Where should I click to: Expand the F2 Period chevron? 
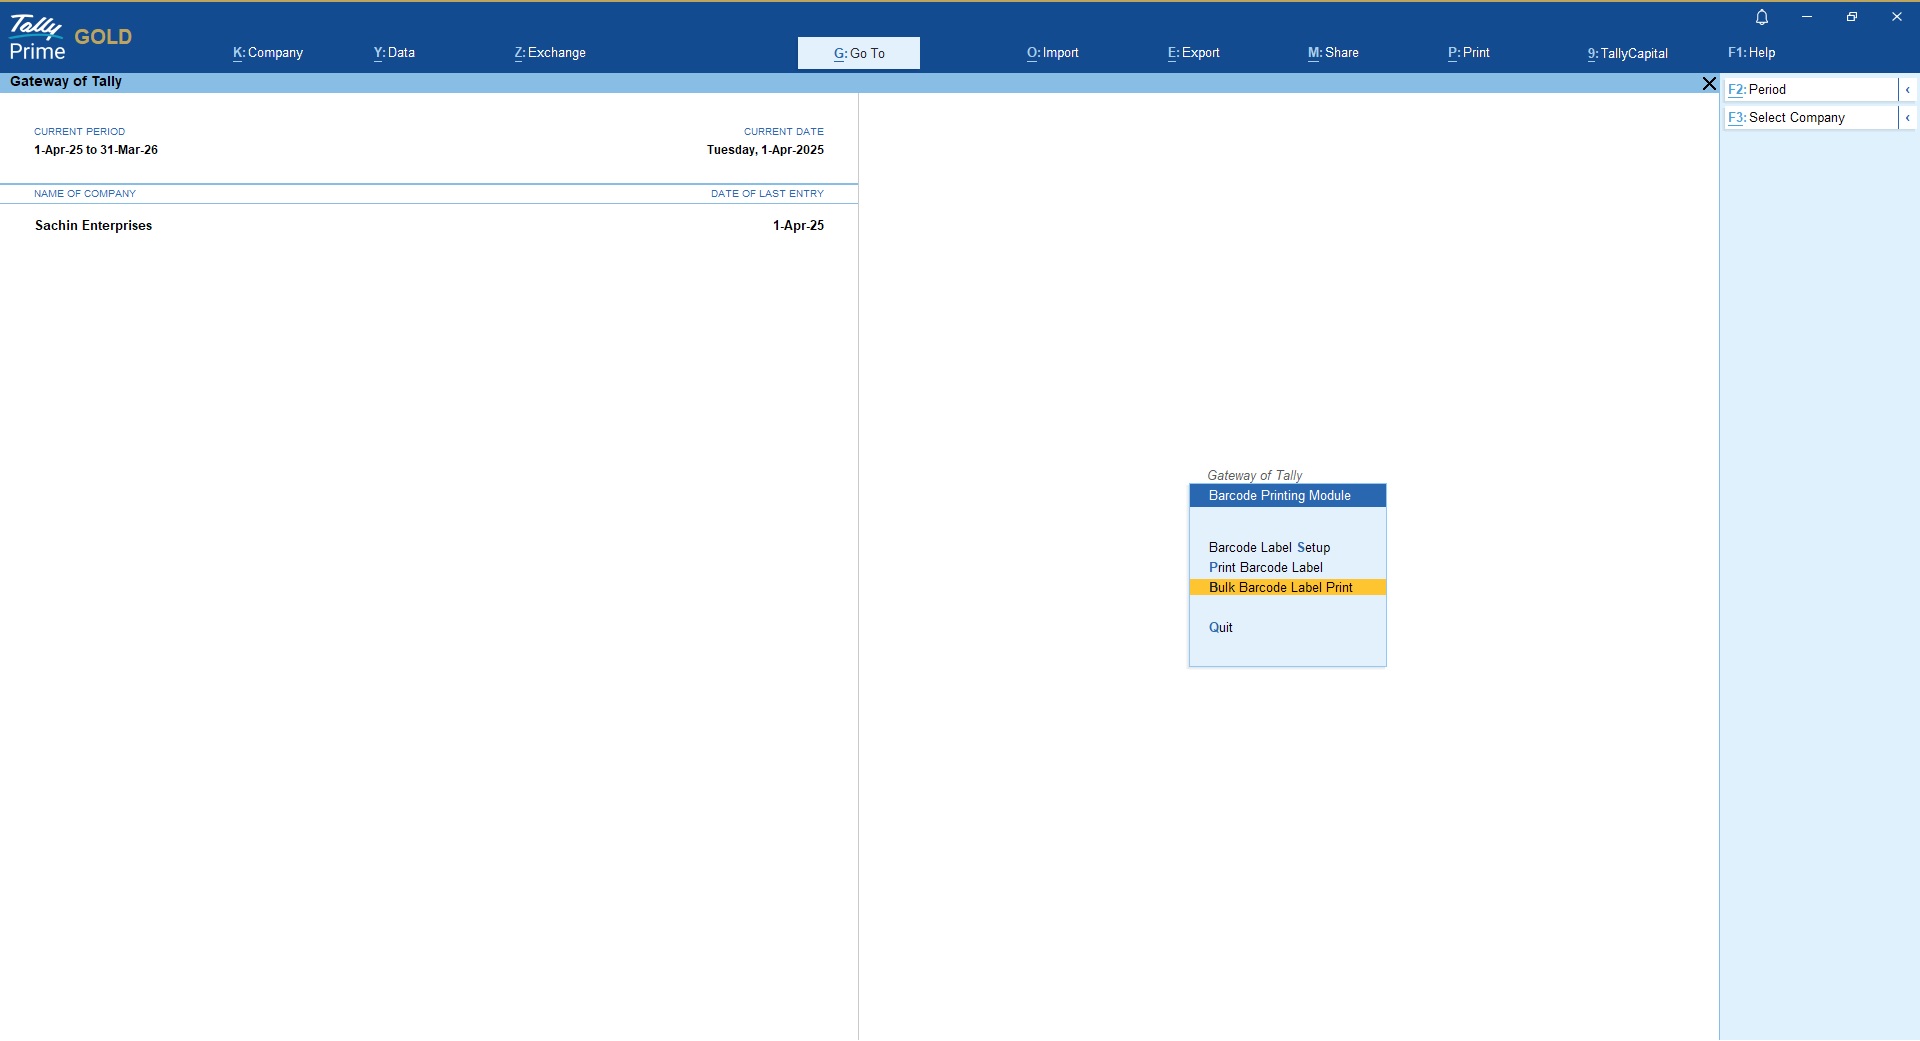(x=1908, y=90)
